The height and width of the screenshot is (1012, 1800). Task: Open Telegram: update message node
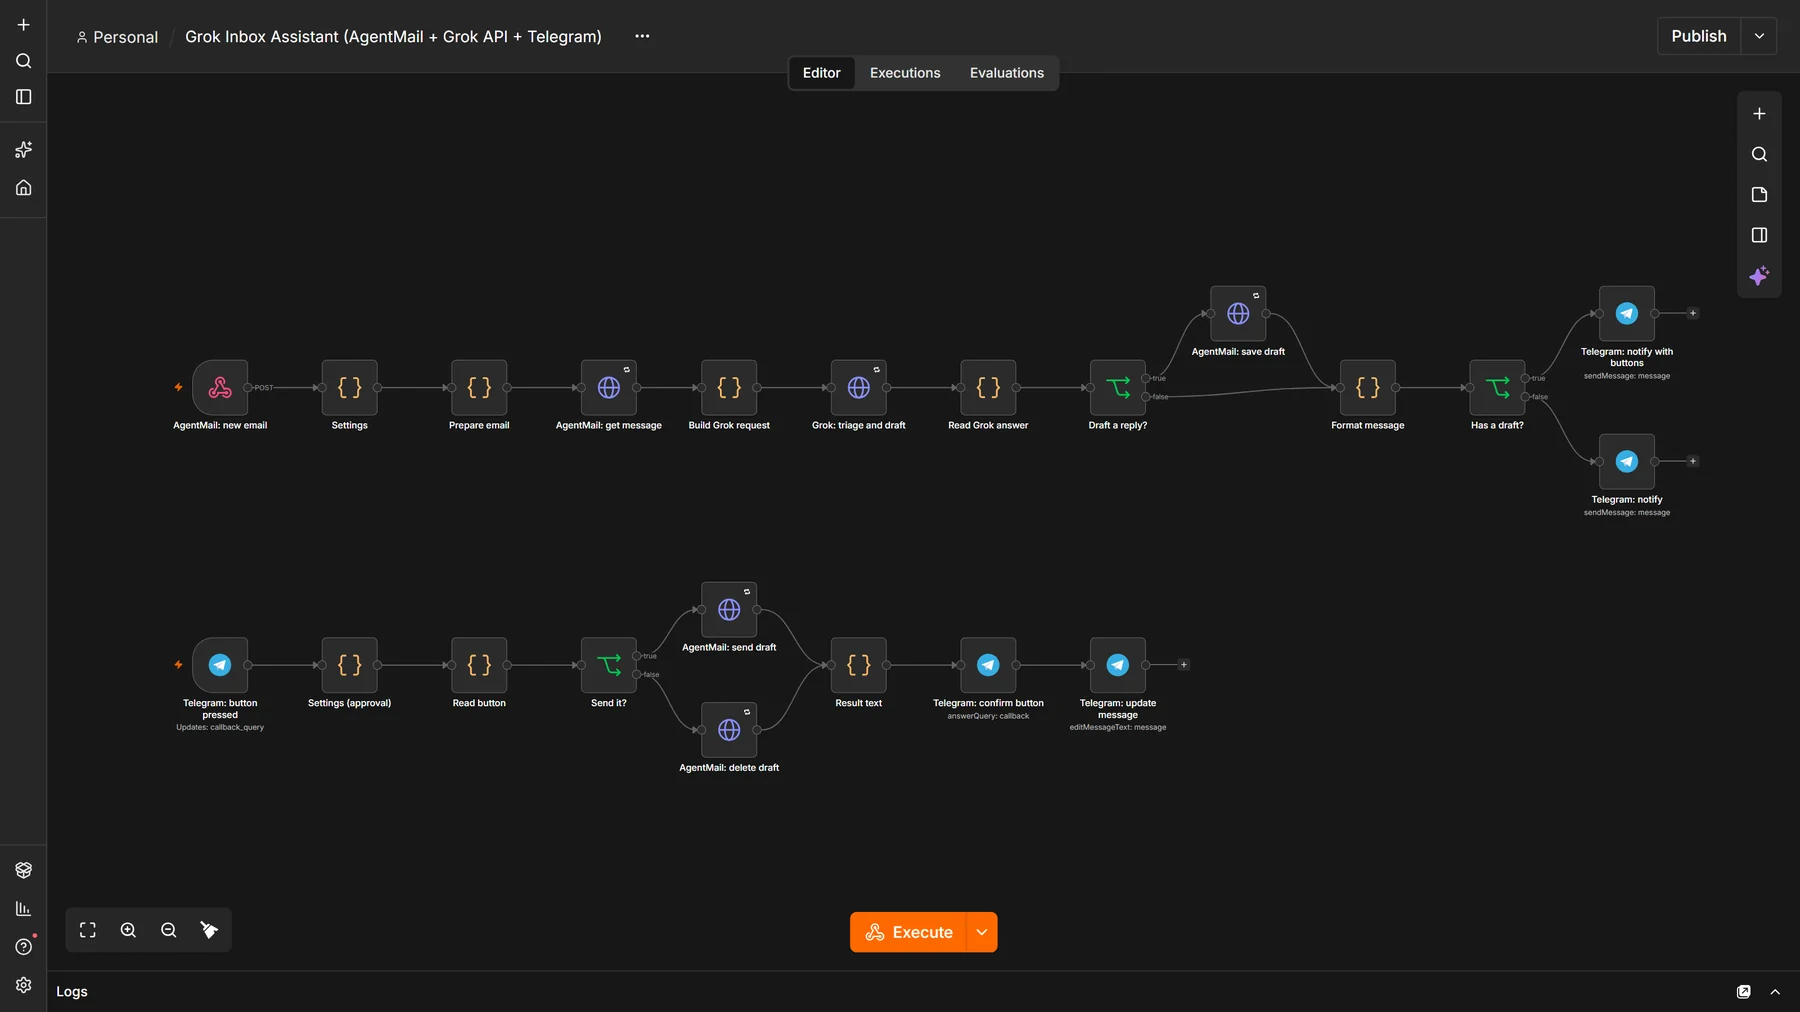click(x=1118, y=665)
